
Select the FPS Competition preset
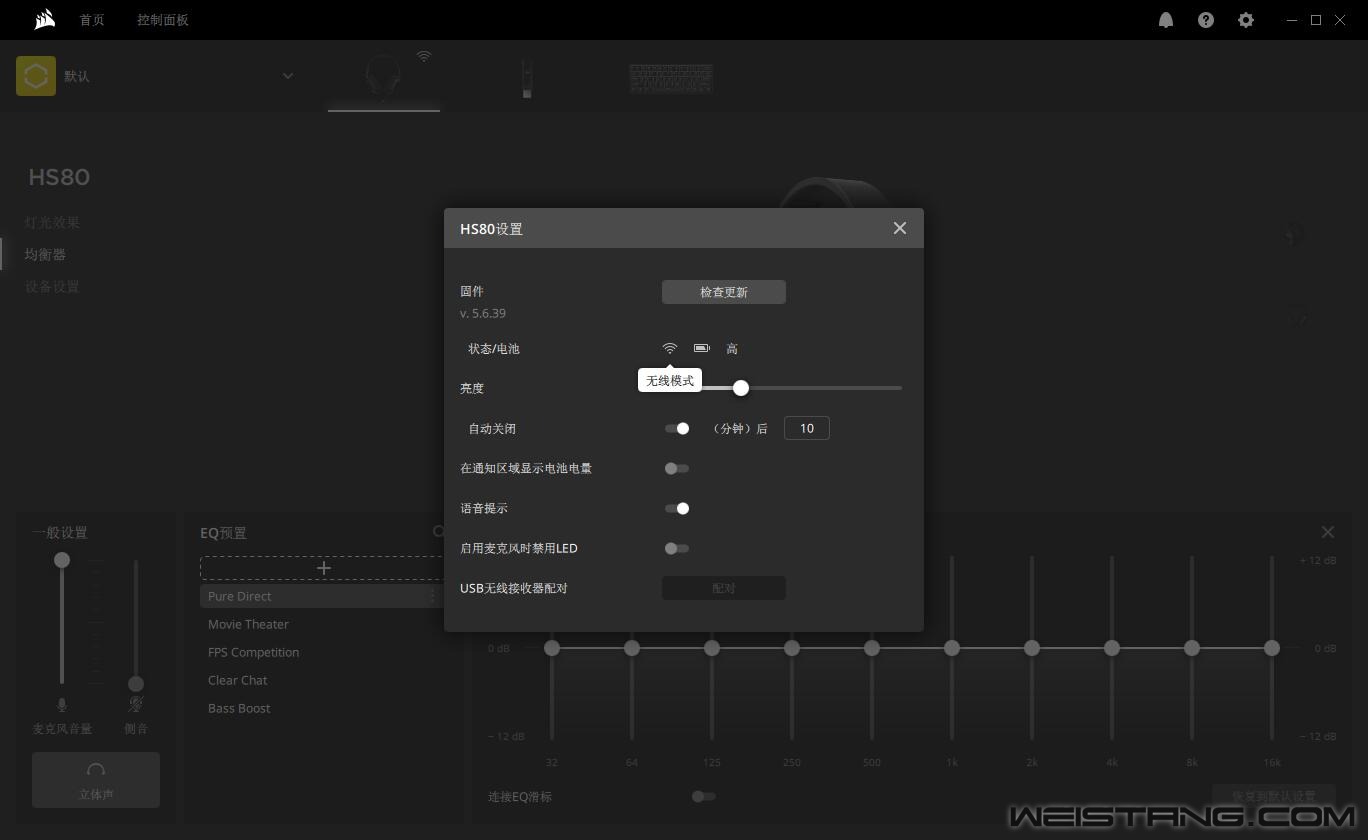coord(253,652)
